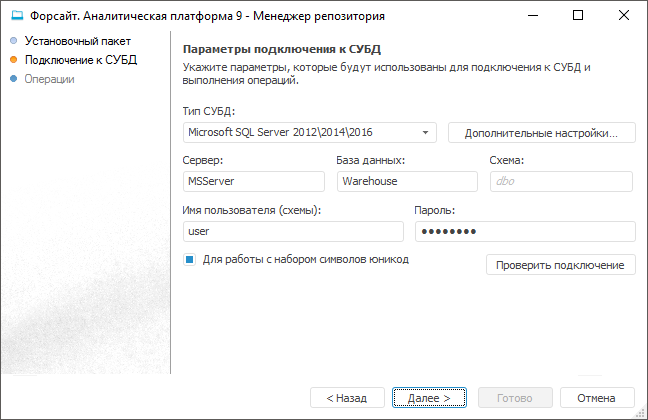Click into the Пароль field

(x=524, y=231)
